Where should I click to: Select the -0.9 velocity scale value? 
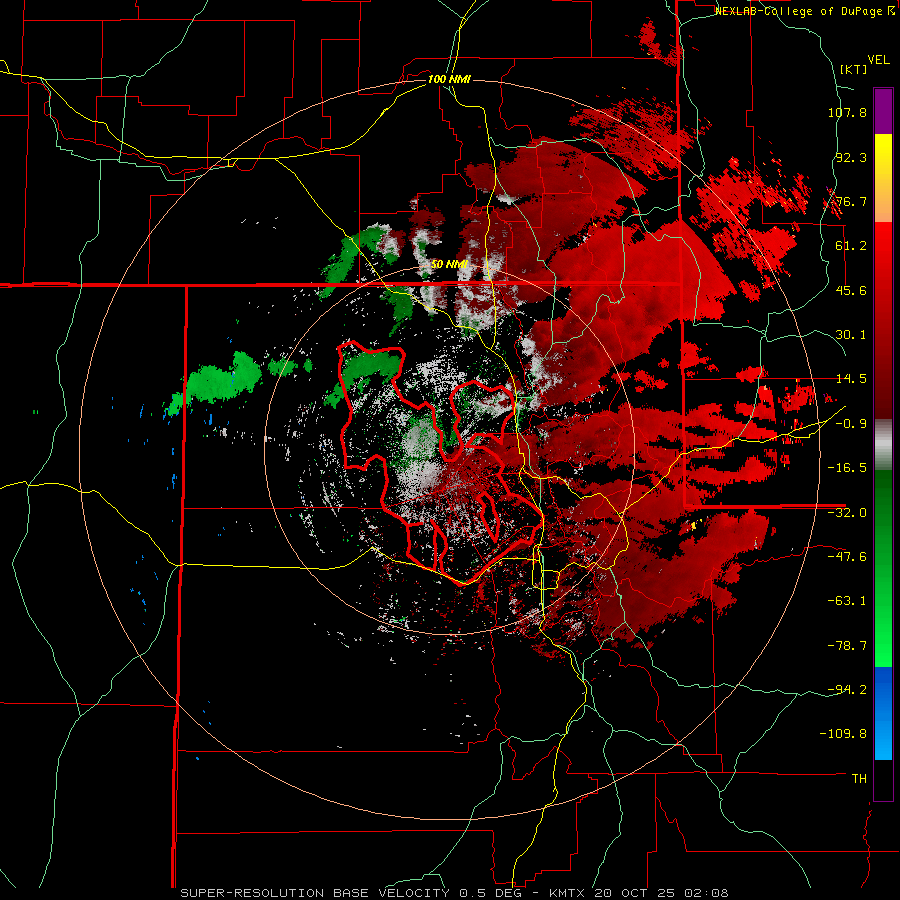click(851, 424)
